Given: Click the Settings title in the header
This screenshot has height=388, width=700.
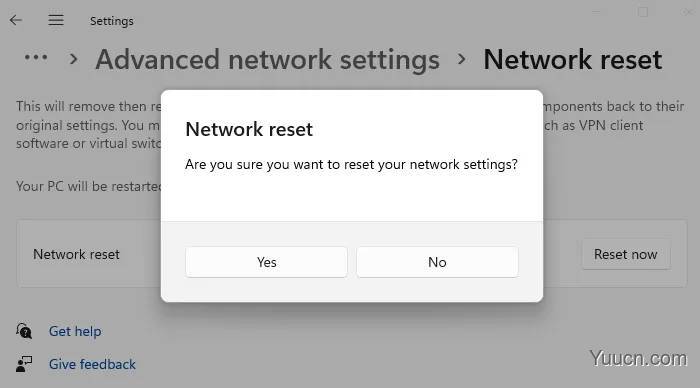Looking at the screenshot, I should click(112, 21).
